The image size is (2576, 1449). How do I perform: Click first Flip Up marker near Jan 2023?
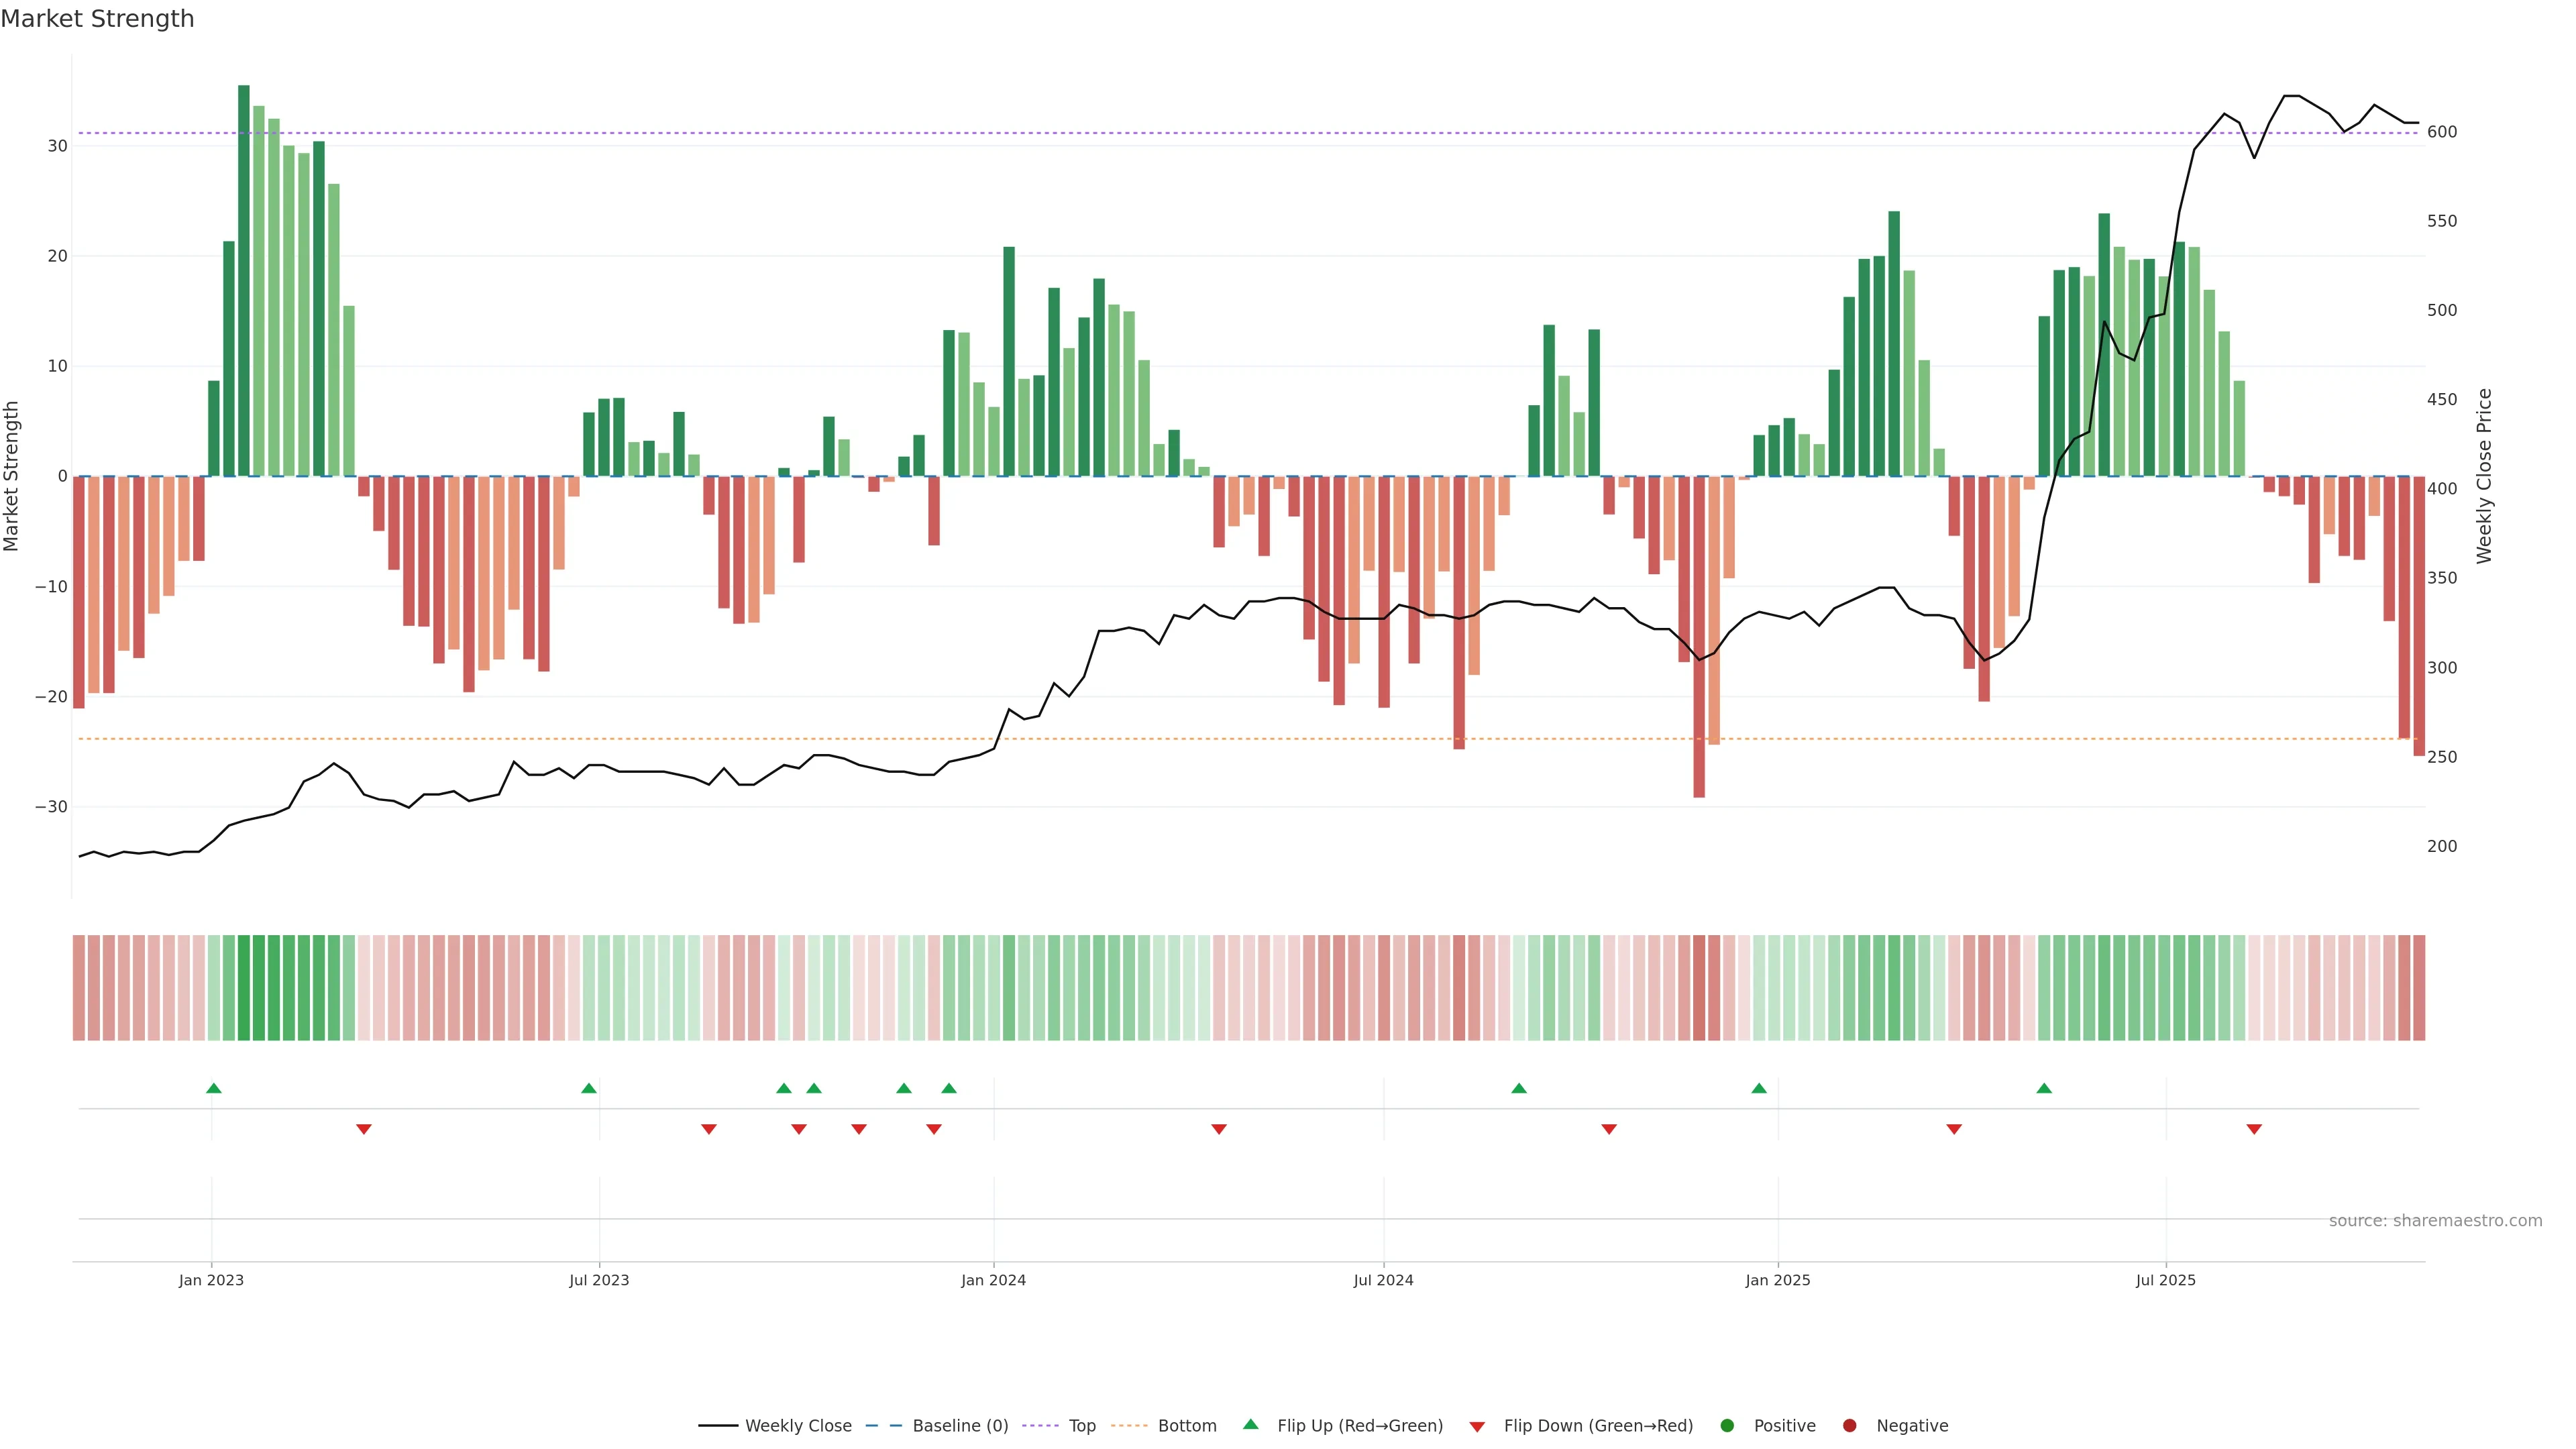tap(213, 1088)
